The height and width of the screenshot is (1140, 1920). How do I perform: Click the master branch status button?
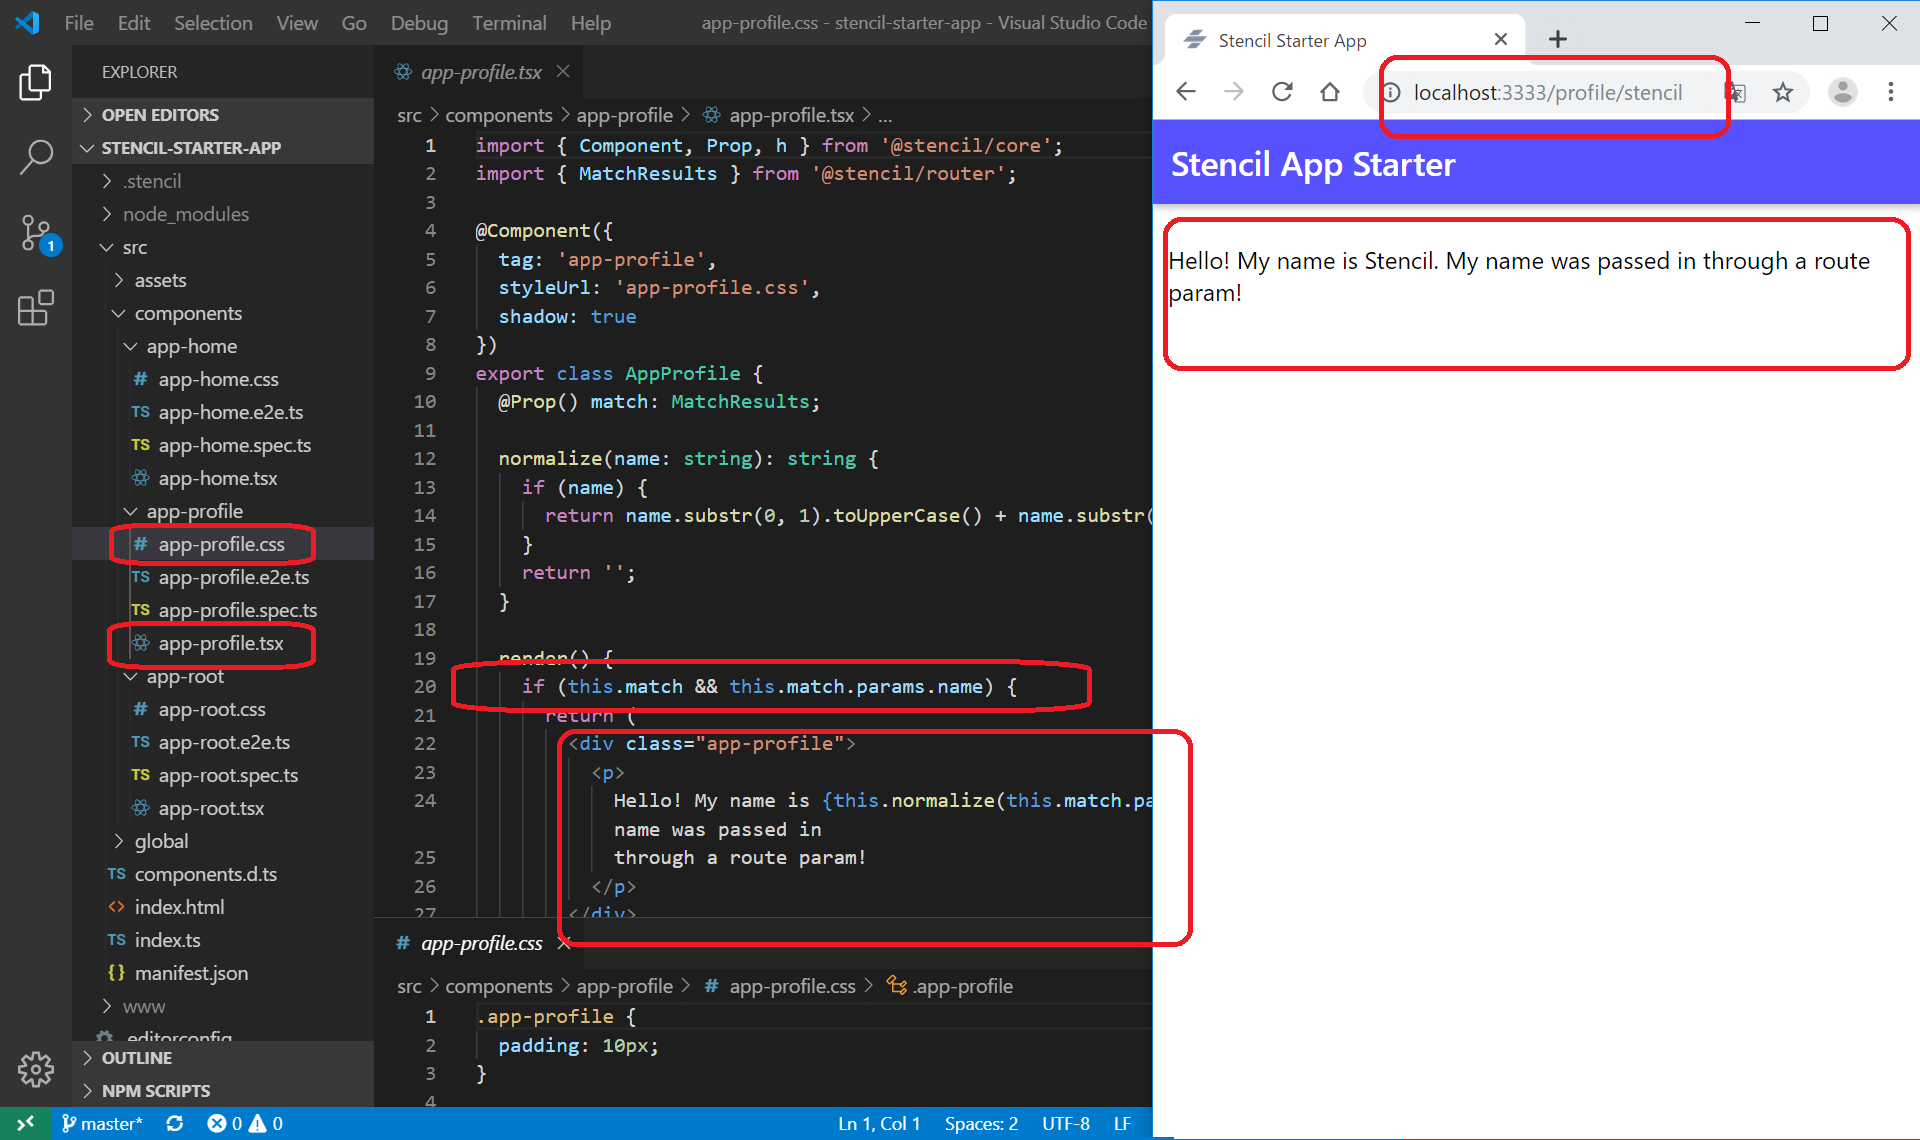[x=103, y=1123]
